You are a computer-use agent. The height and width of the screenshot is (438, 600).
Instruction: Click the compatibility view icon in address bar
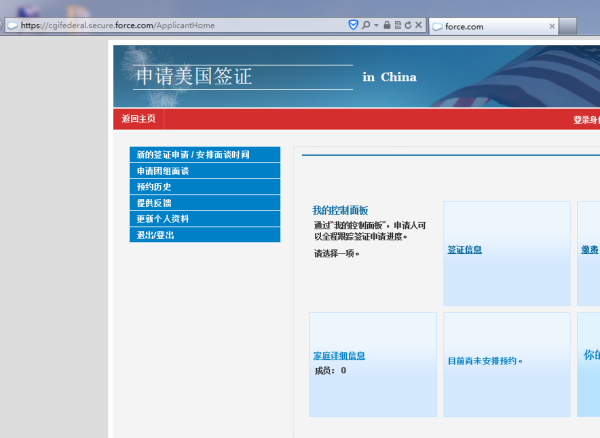[398, 25]
